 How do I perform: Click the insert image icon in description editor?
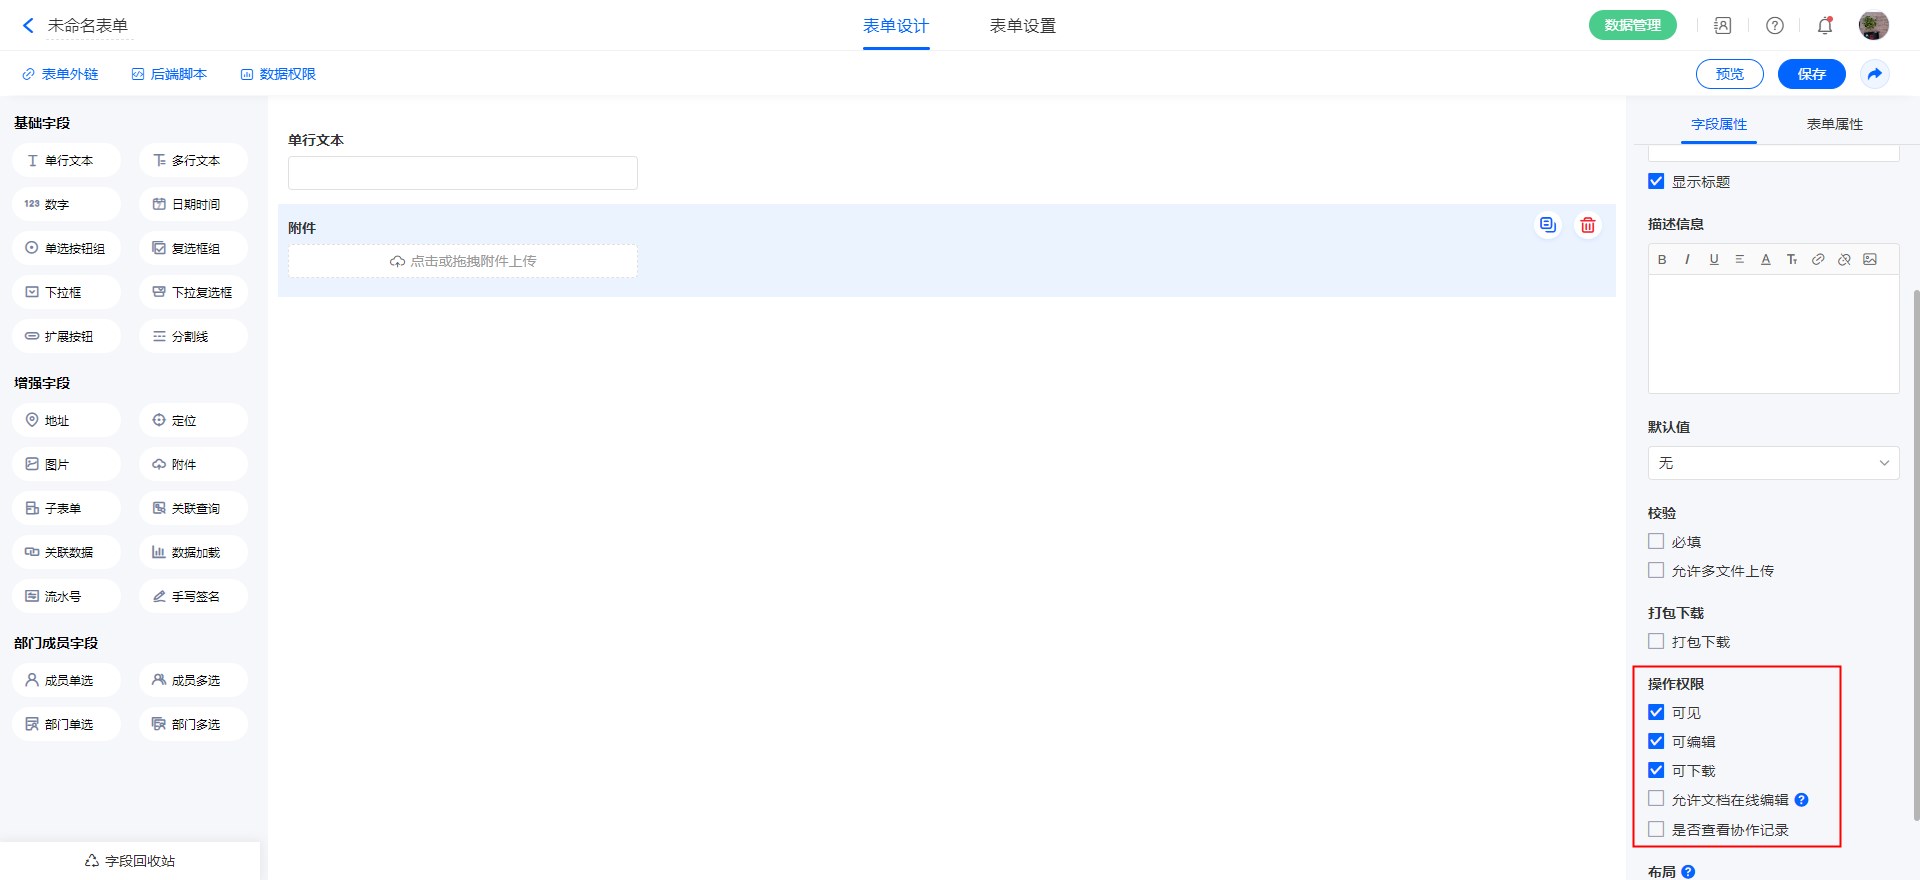click(1870, 259)
